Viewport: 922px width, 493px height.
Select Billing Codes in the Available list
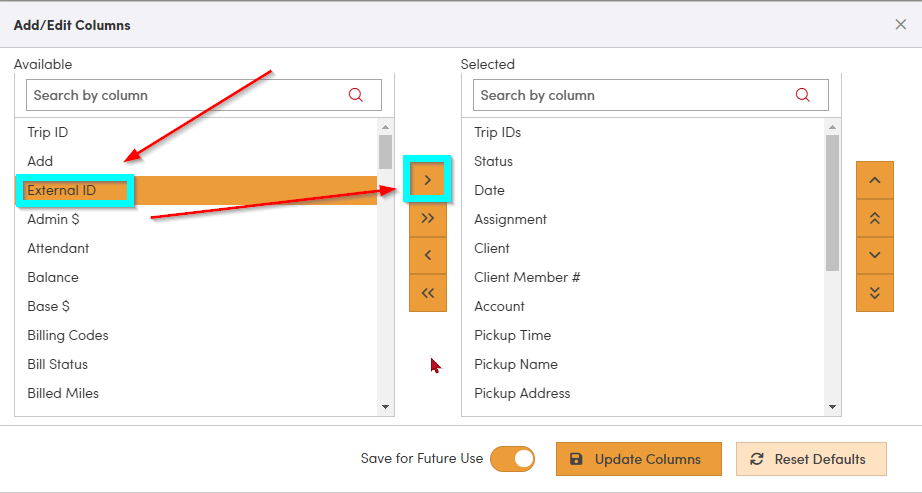point(68,335)
